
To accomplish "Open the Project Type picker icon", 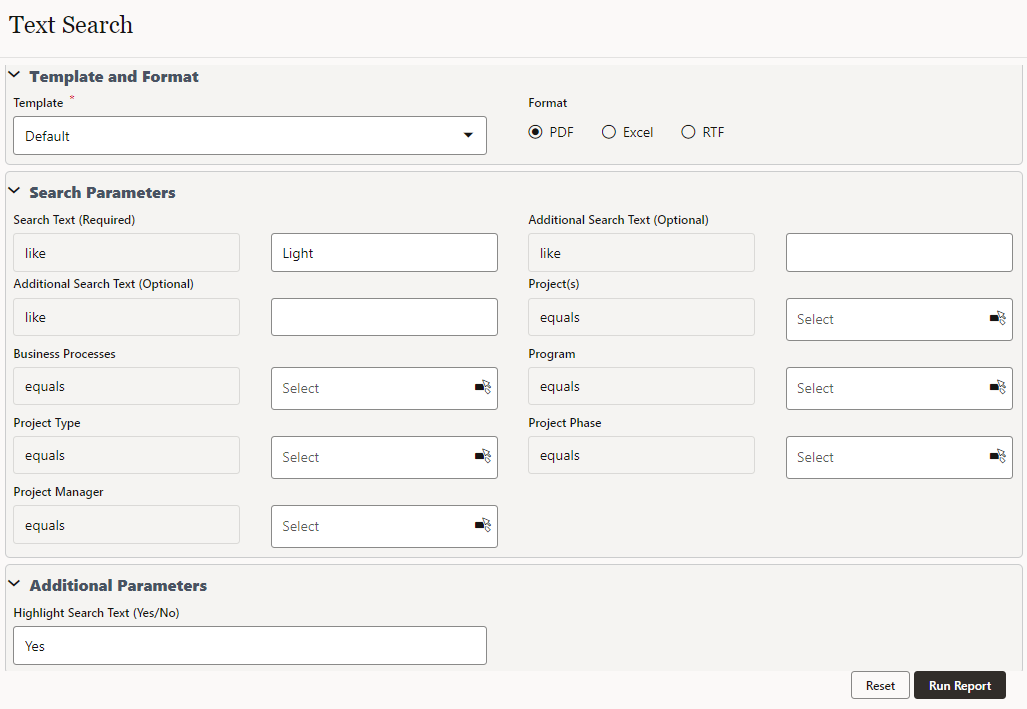I will 481,457.
